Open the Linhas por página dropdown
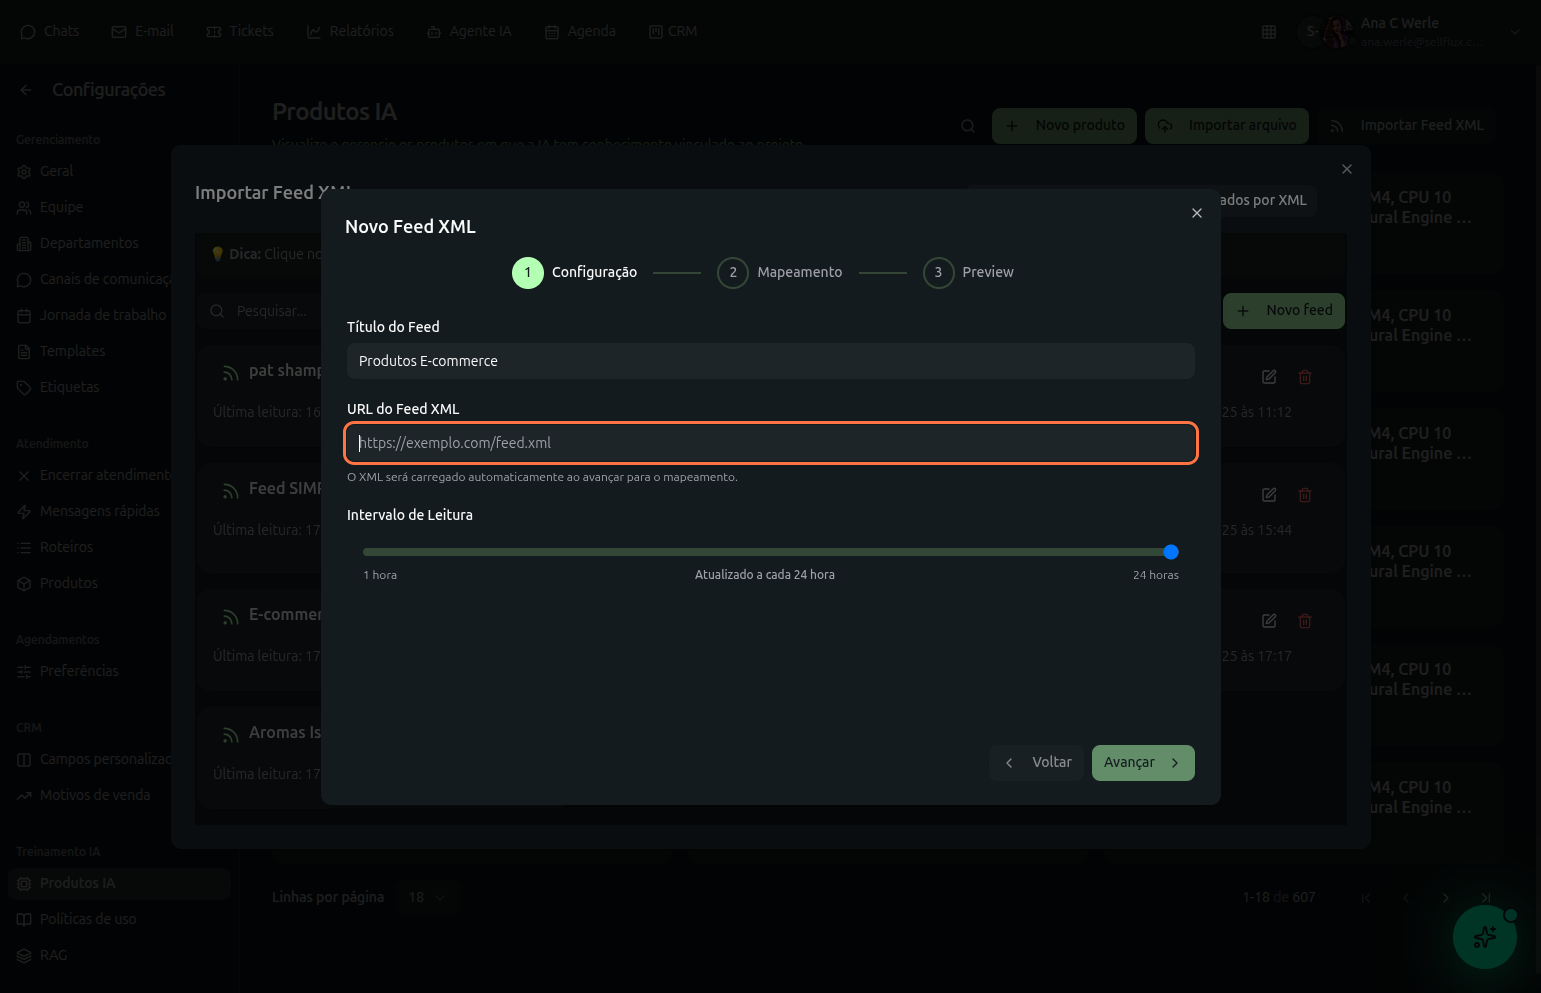This screenshot has width=1541, height=993. pyautogui.click(x=427, y=898)
